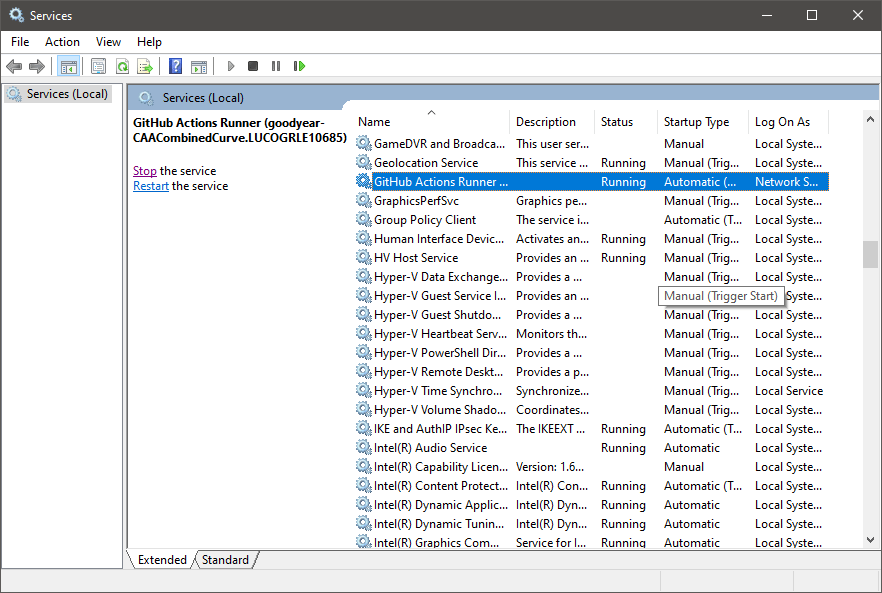
Task: Switch to the Standard tab
Action: (x=225, y=560)
